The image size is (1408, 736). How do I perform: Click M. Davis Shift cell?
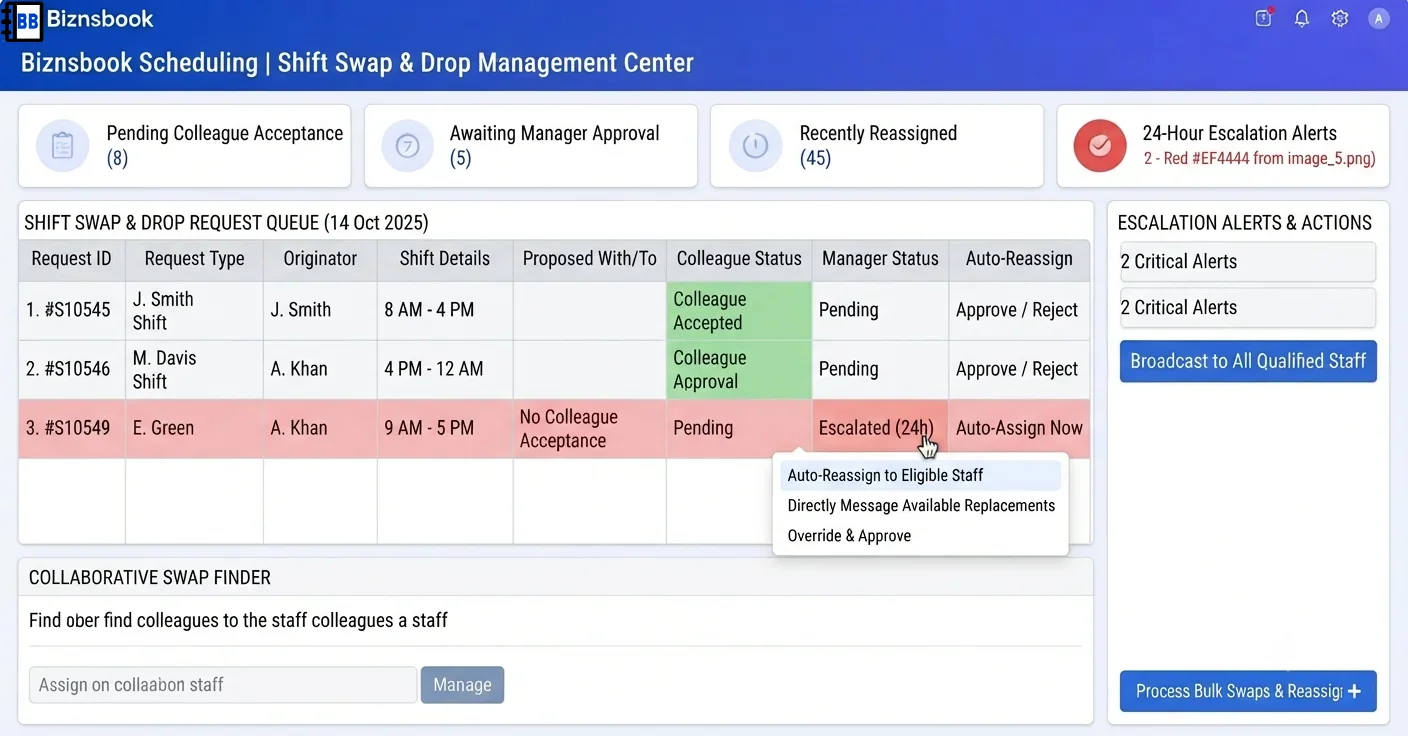pyautogui.click(x=194, y=369)
